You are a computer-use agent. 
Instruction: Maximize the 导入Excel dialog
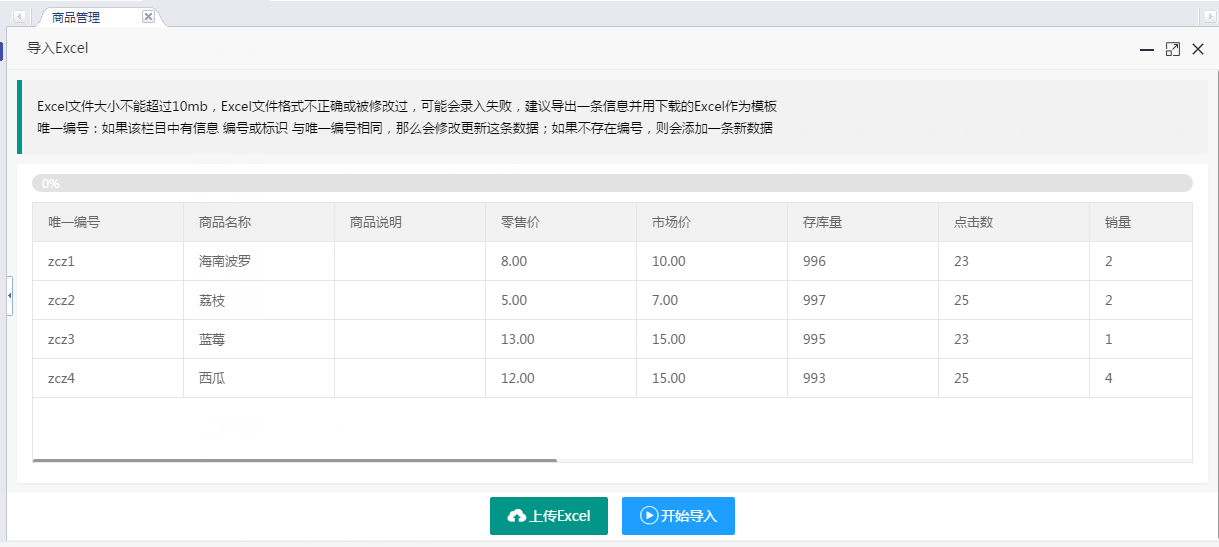pyautogui.click(x=1173, y=49)
